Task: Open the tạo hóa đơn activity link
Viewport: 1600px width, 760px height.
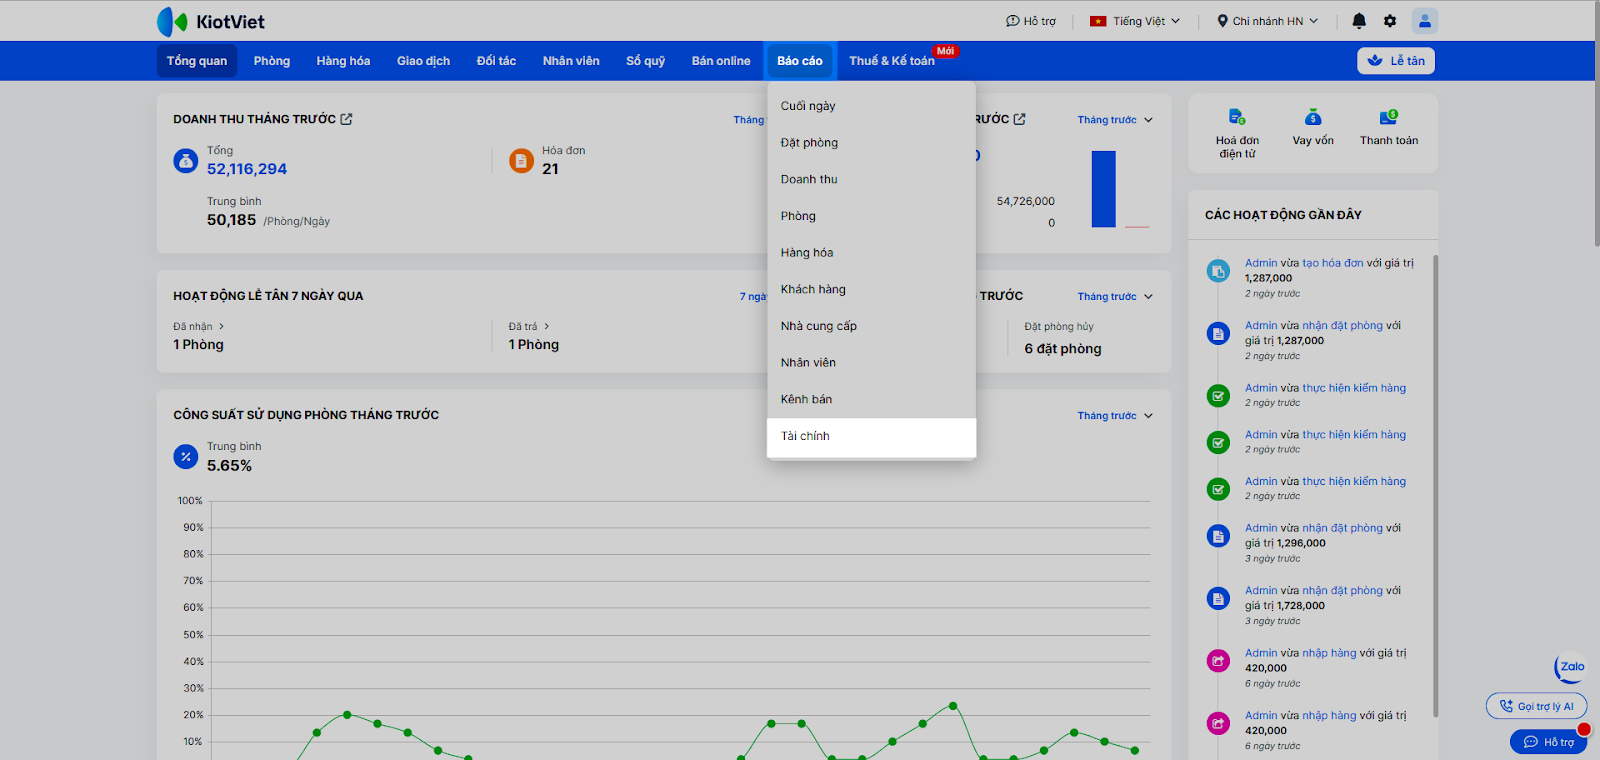Action: pos(1333,264)
